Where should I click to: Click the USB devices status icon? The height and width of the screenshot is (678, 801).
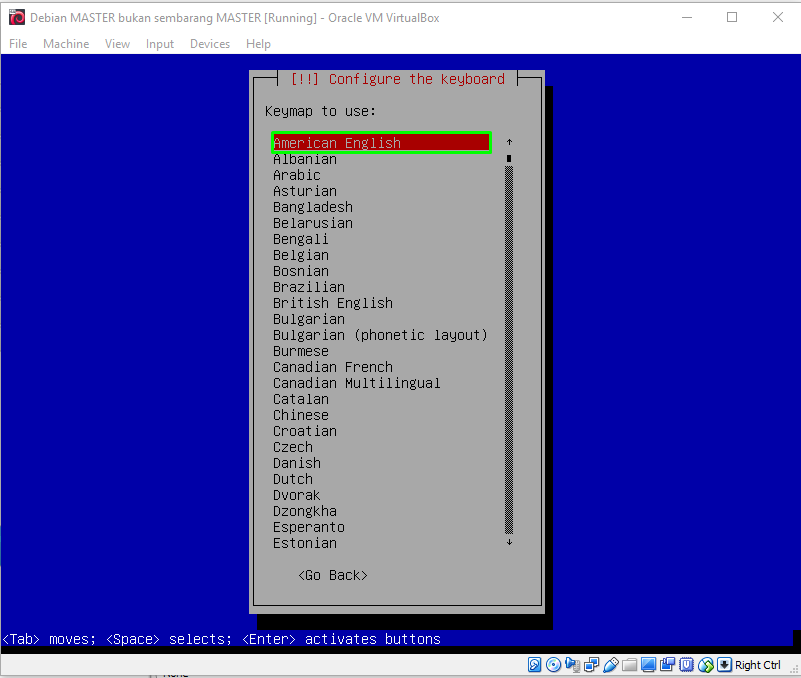(610, 664)
